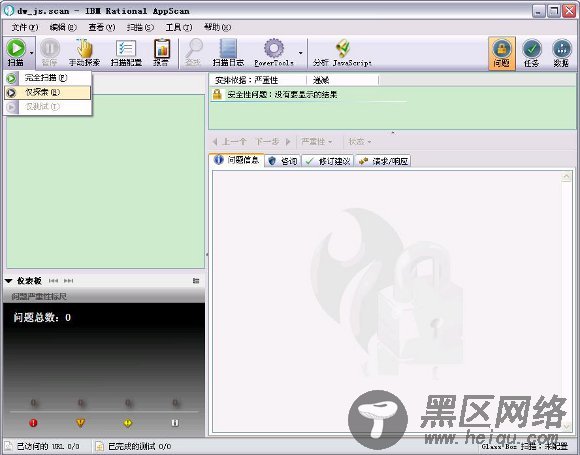Open the Help (帮助) menu

click(217, 27)
